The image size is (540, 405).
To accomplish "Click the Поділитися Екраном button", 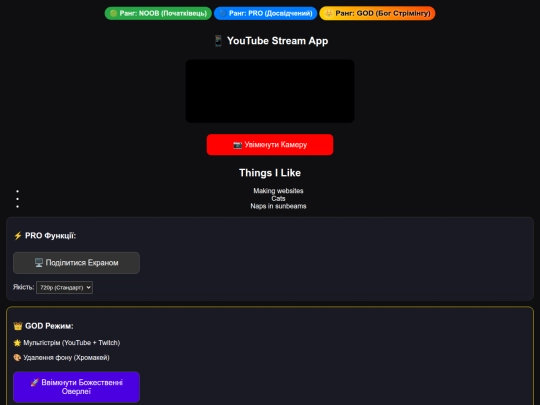I will pos(76,263).
